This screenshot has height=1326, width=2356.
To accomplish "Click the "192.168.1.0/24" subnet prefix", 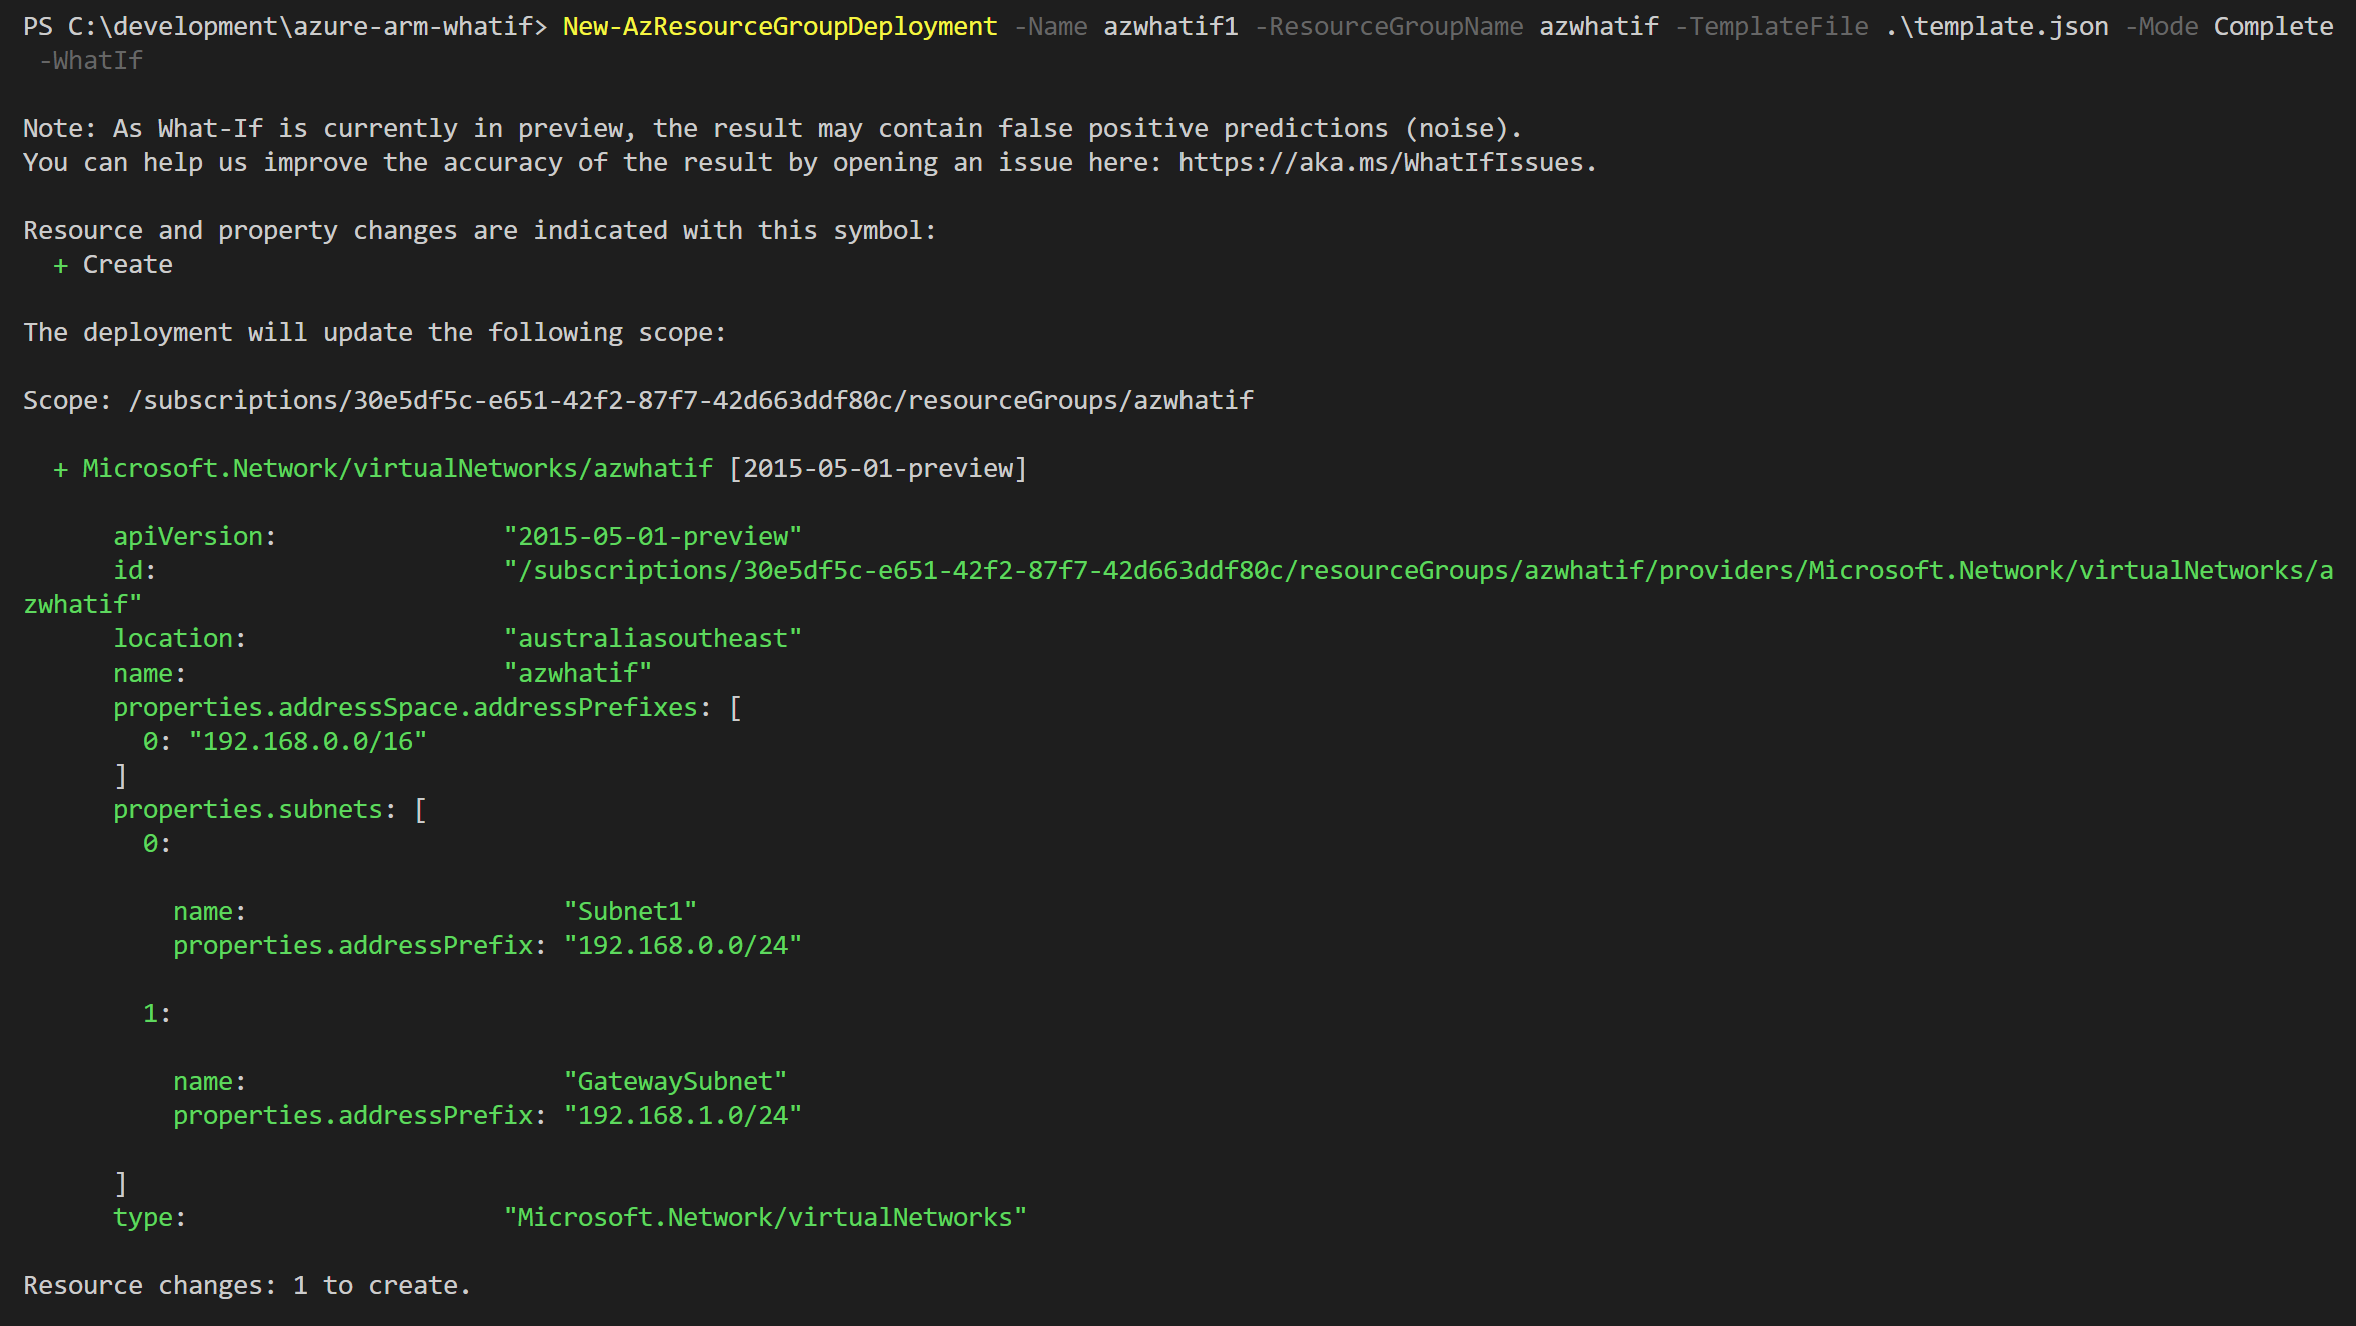I will point(683,1114).
